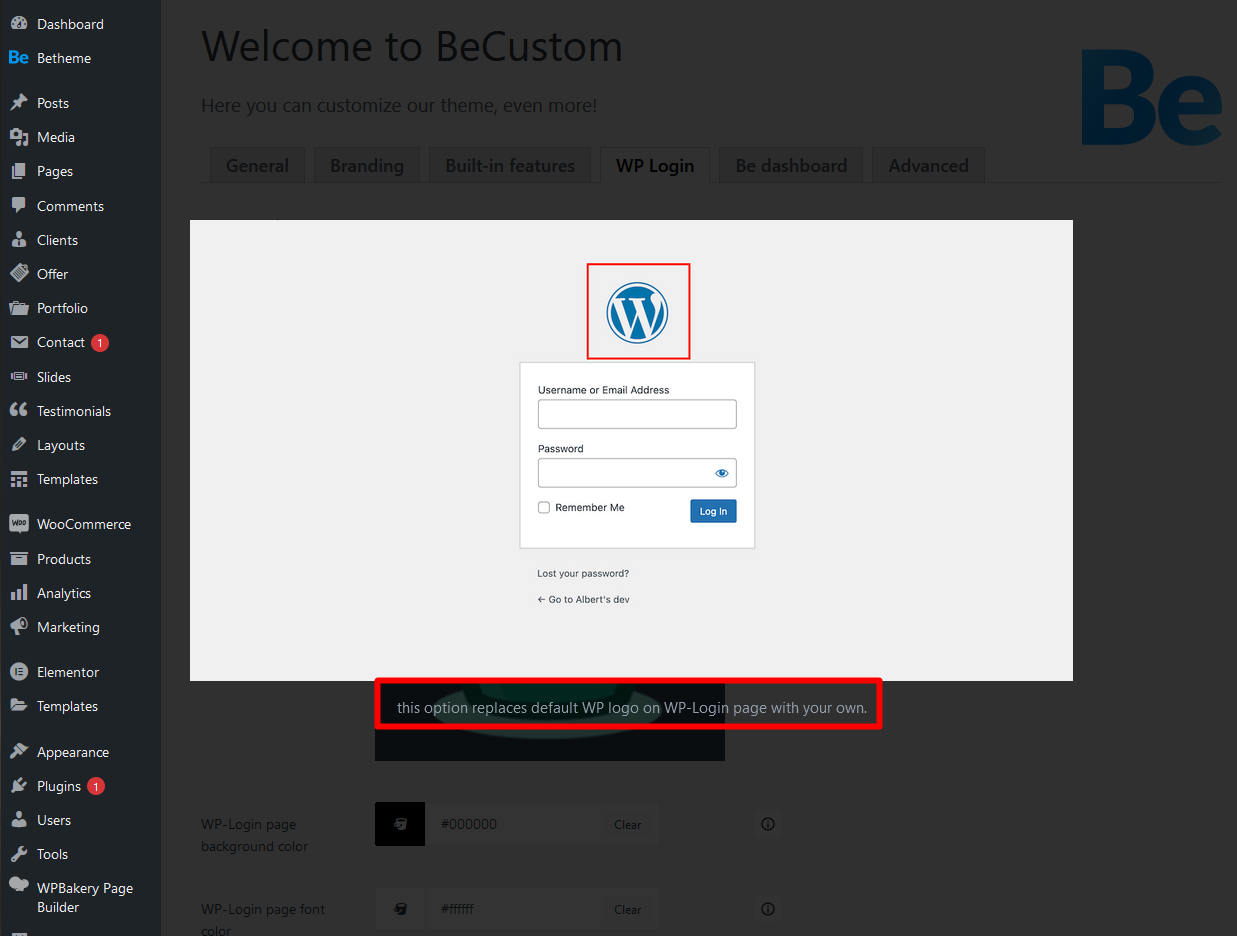This screenshot has width=1237, height=936.
Task: Click the Log In button
Action: 713,511
